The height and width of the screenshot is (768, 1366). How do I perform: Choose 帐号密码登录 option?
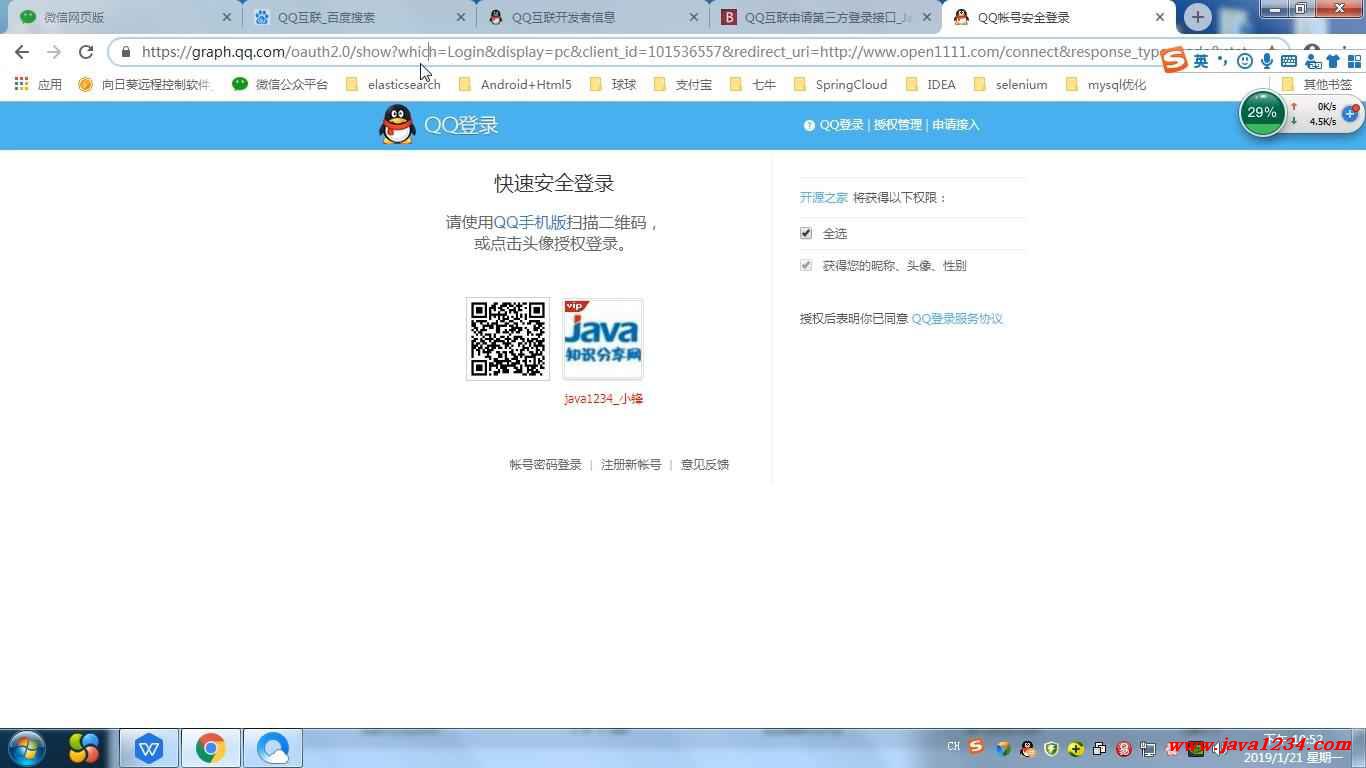545,465
